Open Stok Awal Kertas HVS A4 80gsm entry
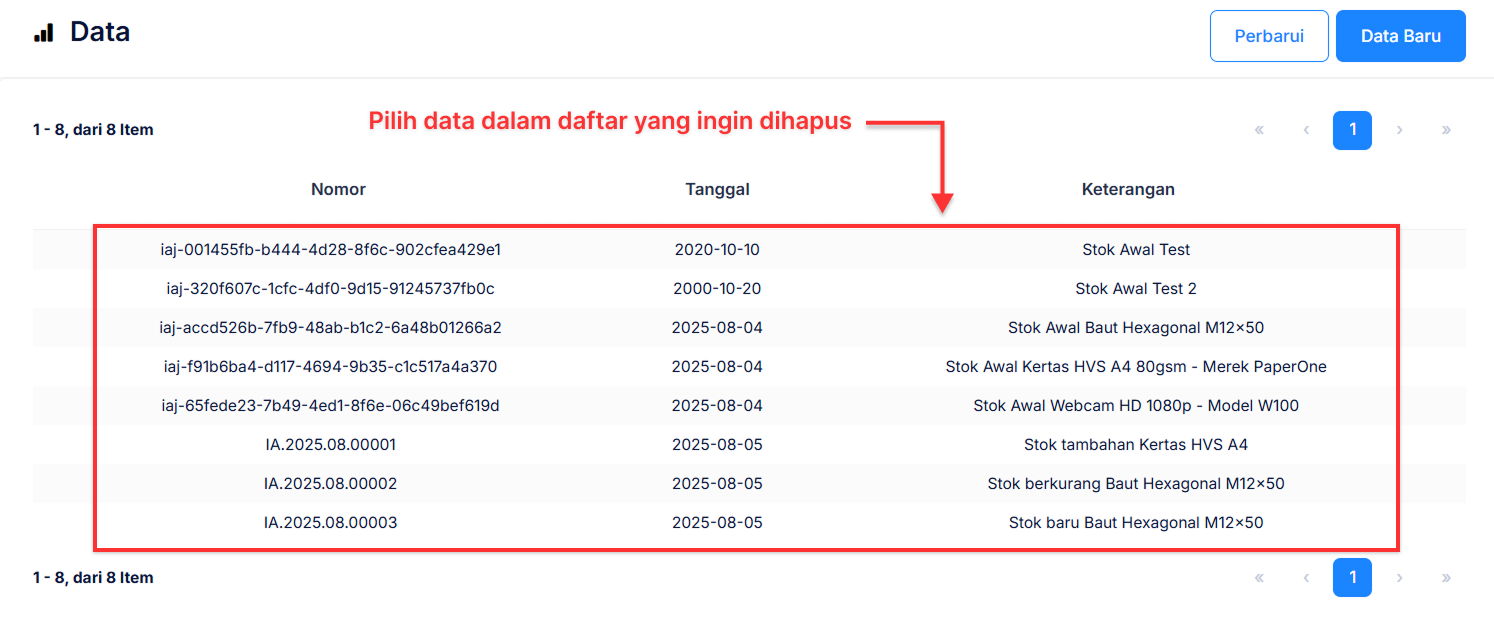This screenshot has width=1494, height=619. tap(1135, 367)
